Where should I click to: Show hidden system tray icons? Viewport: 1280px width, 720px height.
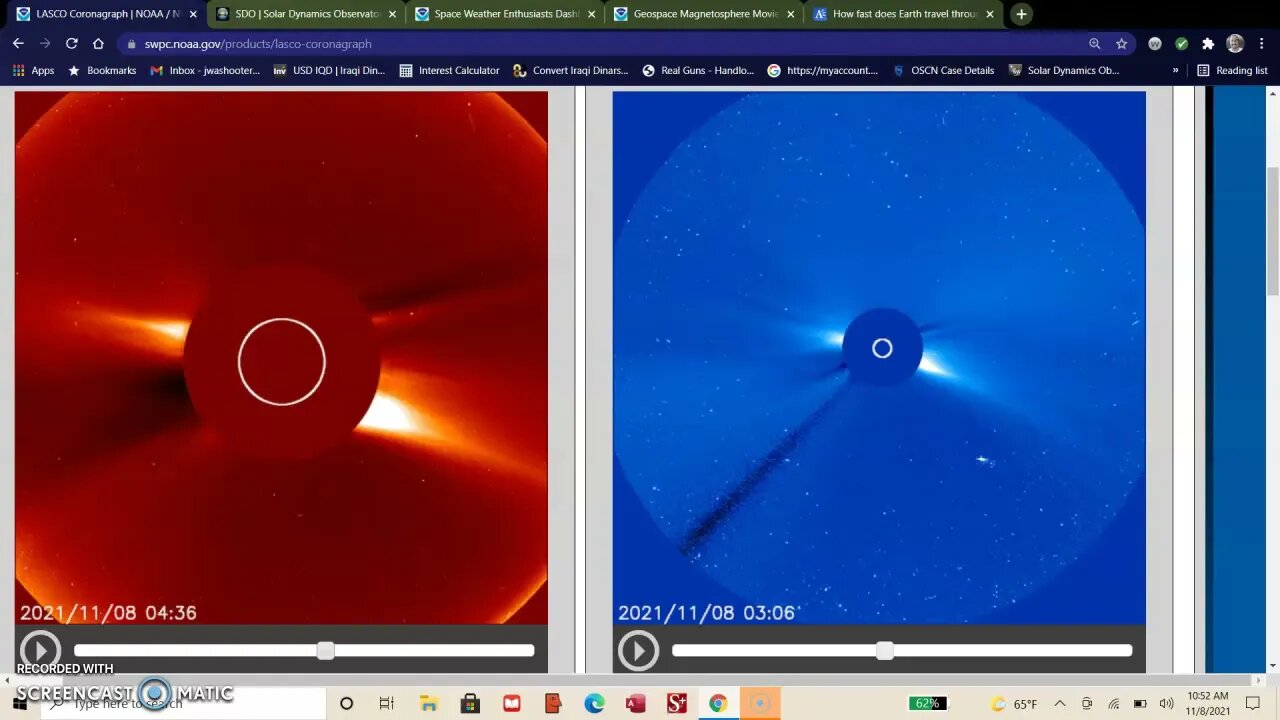click(x=1060, y=704)
